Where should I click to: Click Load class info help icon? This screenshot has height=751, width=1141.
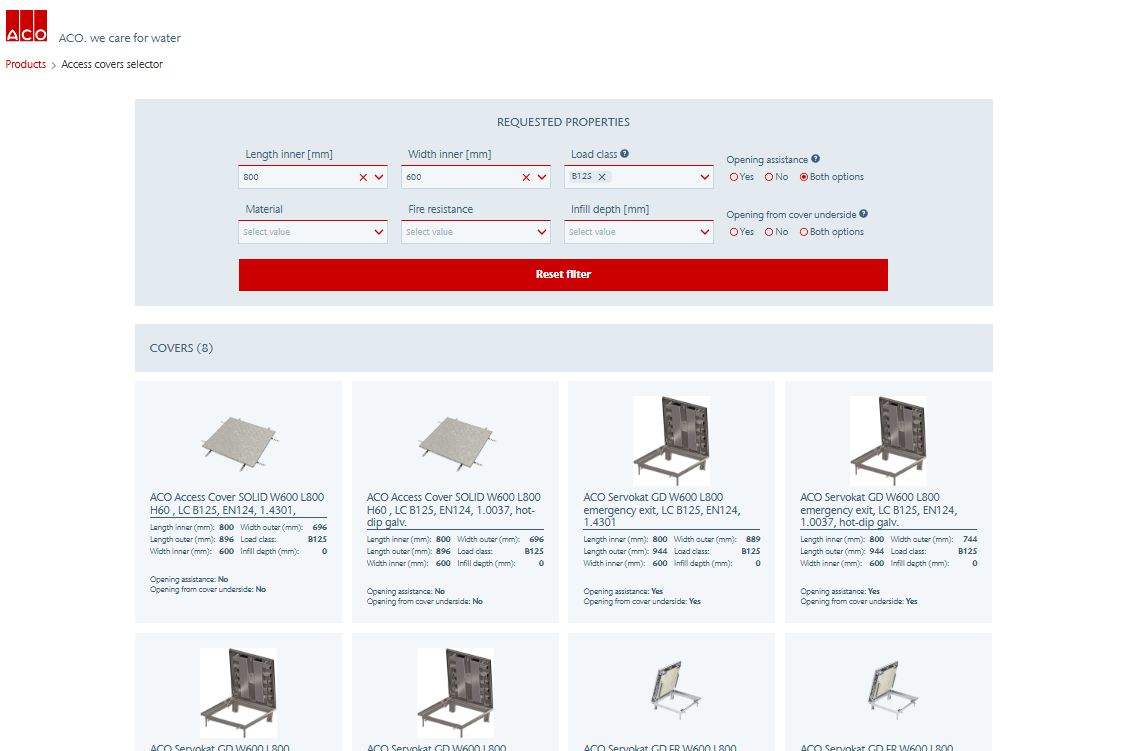[x=625, y=154]
